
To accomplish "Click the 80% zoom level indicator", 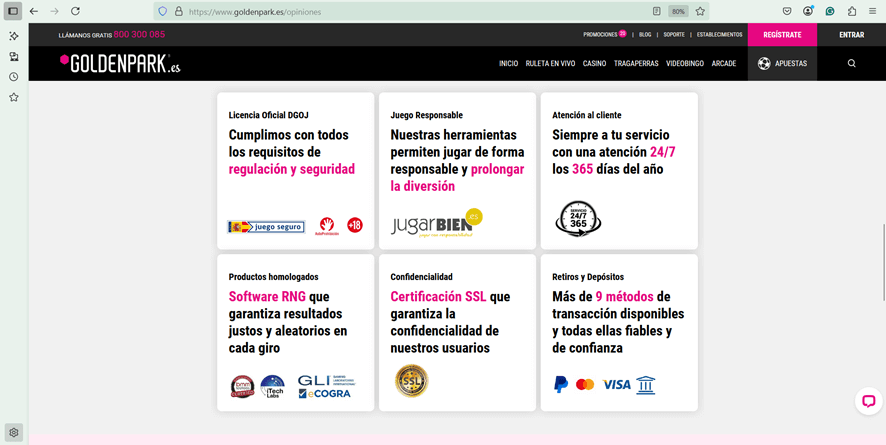I will 678,11.
